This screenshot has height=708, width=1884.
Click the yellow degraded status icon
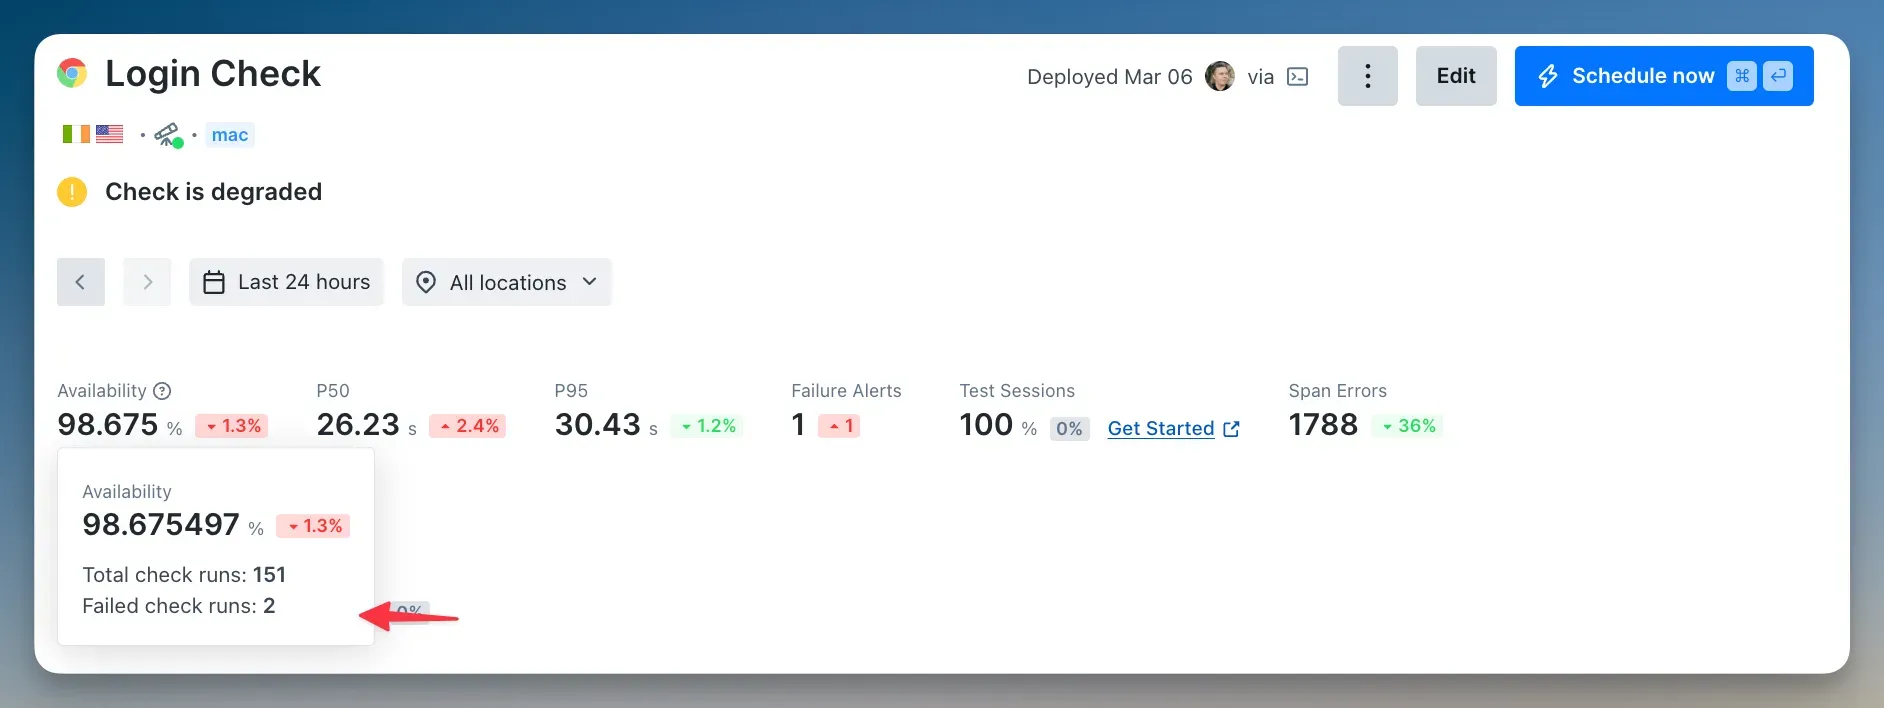(72, 191)
